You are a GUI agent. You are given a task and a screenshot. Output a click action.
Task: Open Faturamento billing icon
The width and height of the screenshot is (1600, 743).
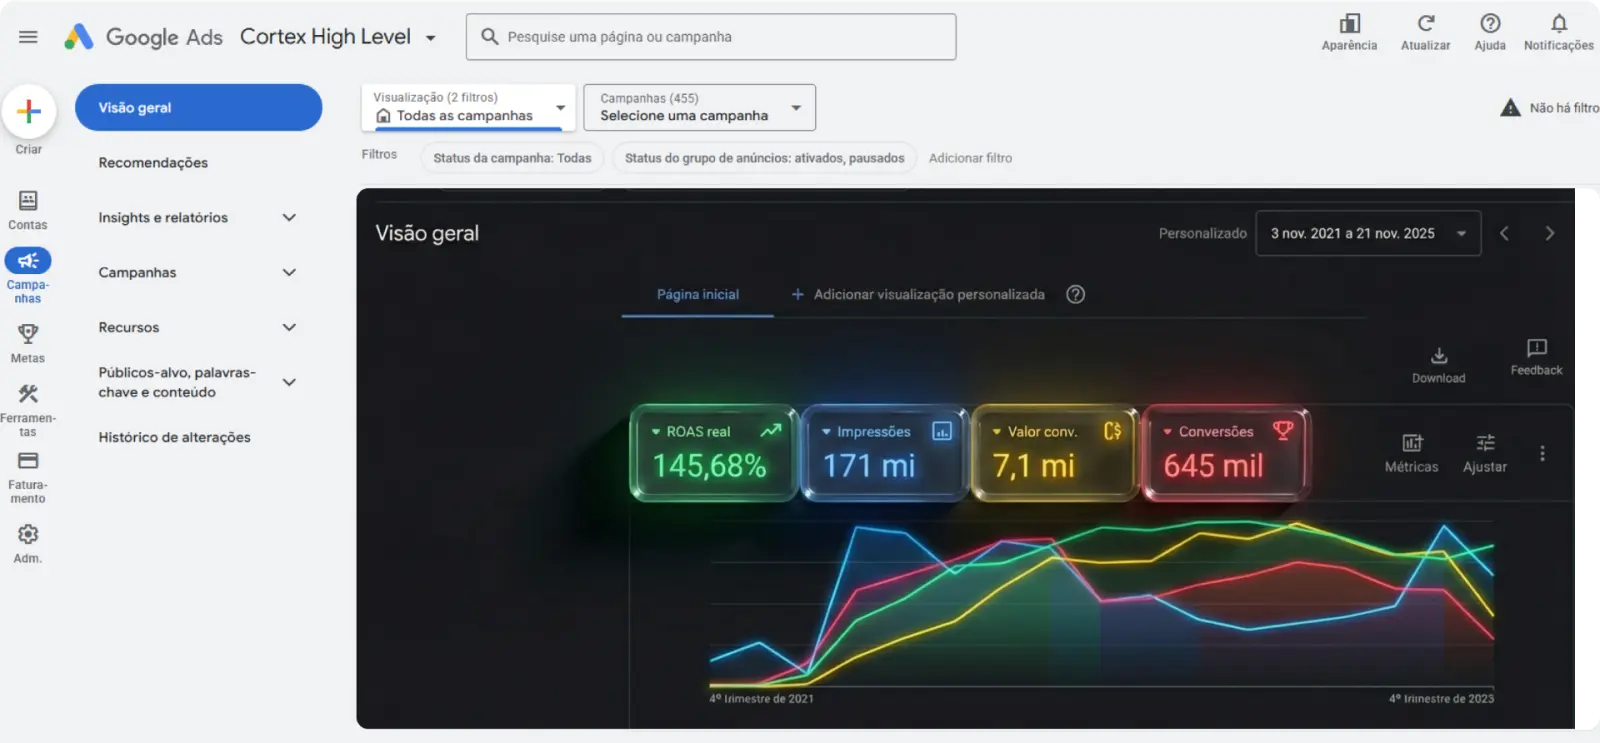[28, 461]
